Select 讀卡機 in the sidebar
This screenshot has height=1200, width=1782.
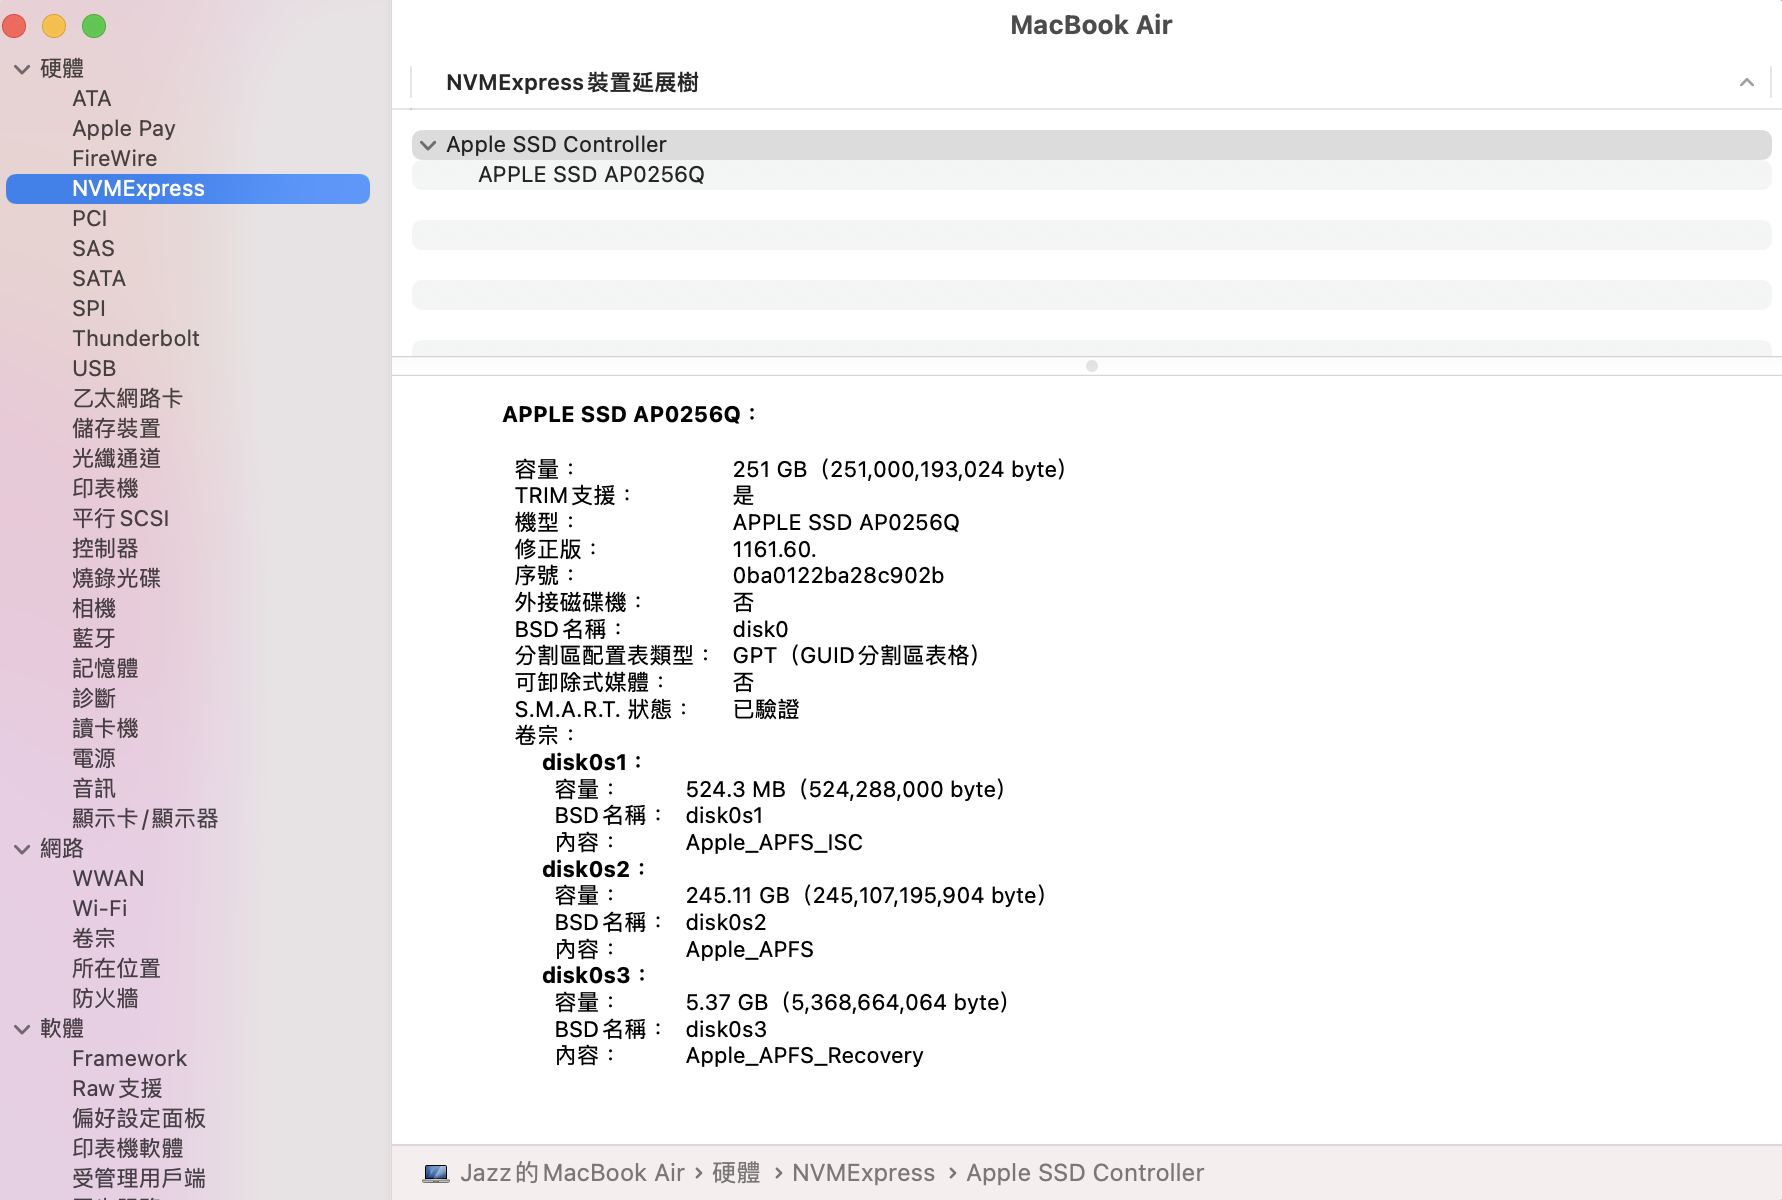[x=106, y=729]
